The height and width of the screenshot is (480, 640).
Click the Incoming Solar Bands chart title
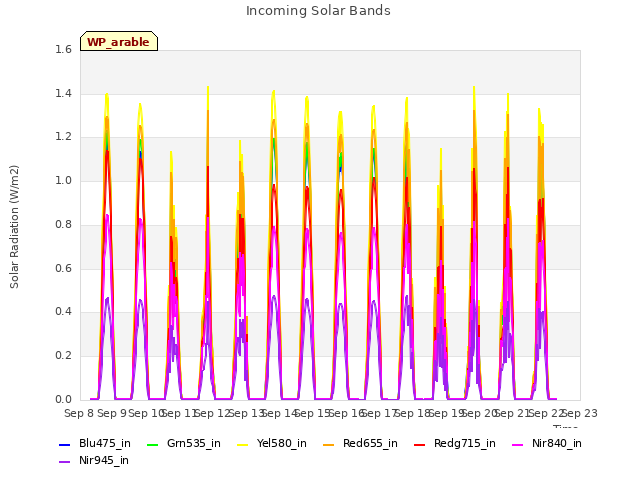(x=318, y=11)
